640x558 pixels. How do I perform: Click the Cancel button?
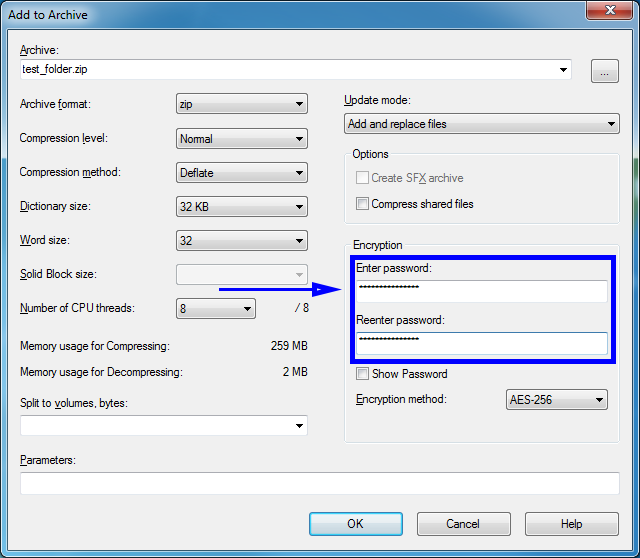(463, 524)
